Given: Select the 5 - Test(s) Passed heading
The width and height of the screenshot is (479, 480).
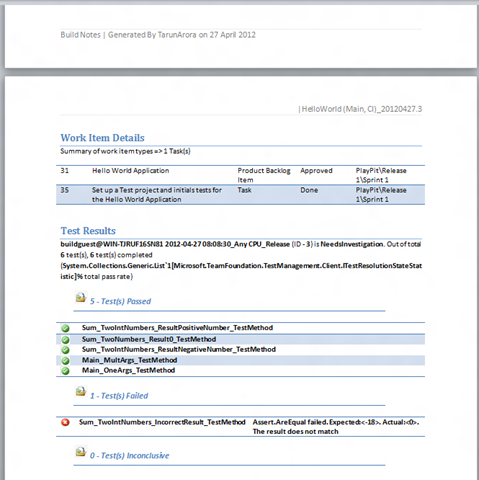Looking at the screenshot, I should point(120,301).
